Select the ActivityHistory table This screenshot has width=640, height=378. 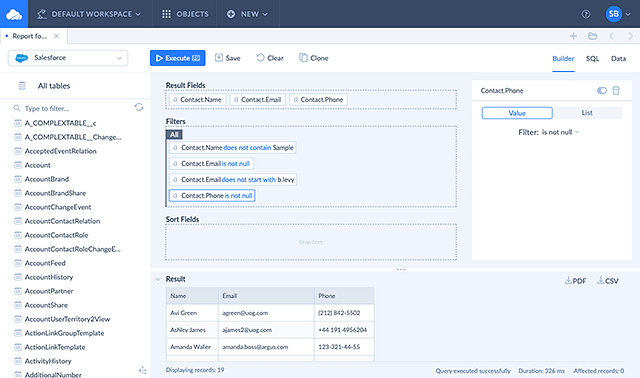coord(48,361)
